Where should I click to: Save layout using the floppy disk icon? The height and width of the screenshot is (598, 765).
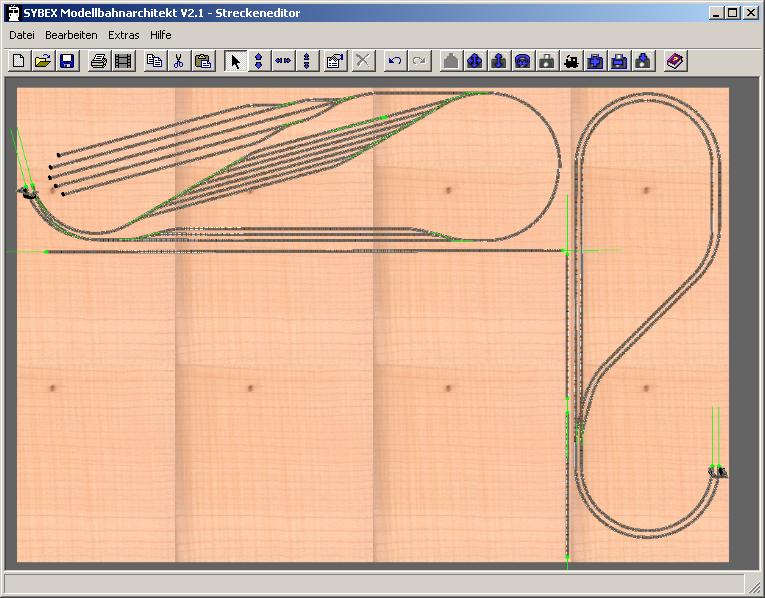(x=66, y=61)
